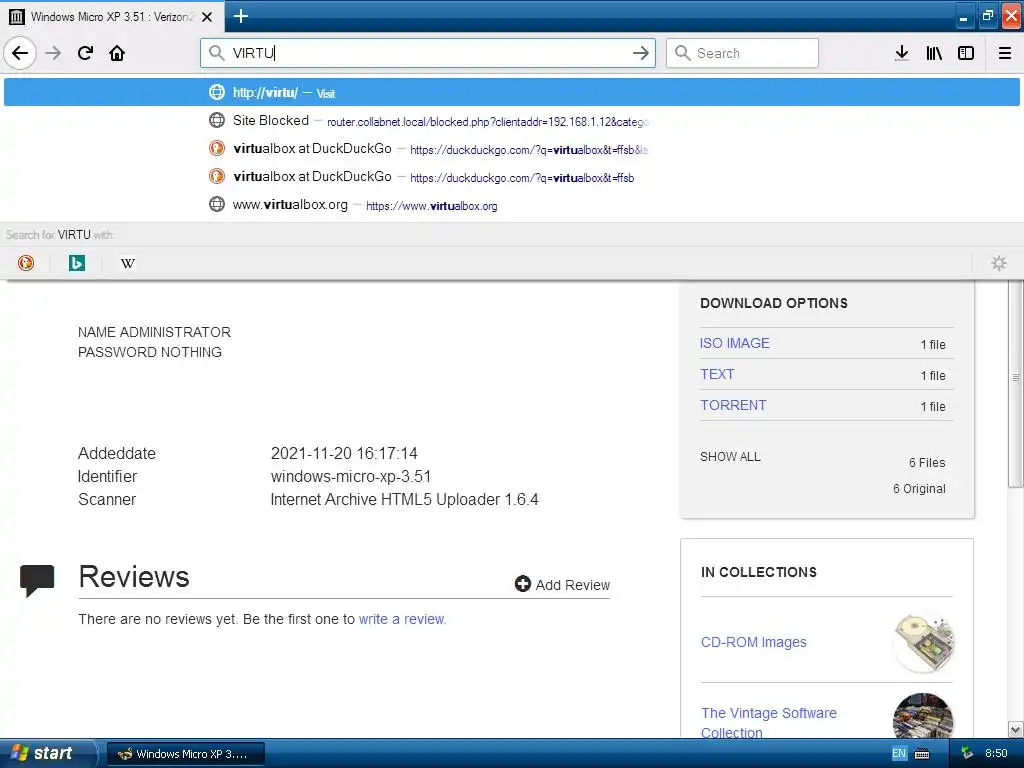Open the browser home page icon
The width and height of the screenshot is (1024, 768).
(x=117, y=53)
